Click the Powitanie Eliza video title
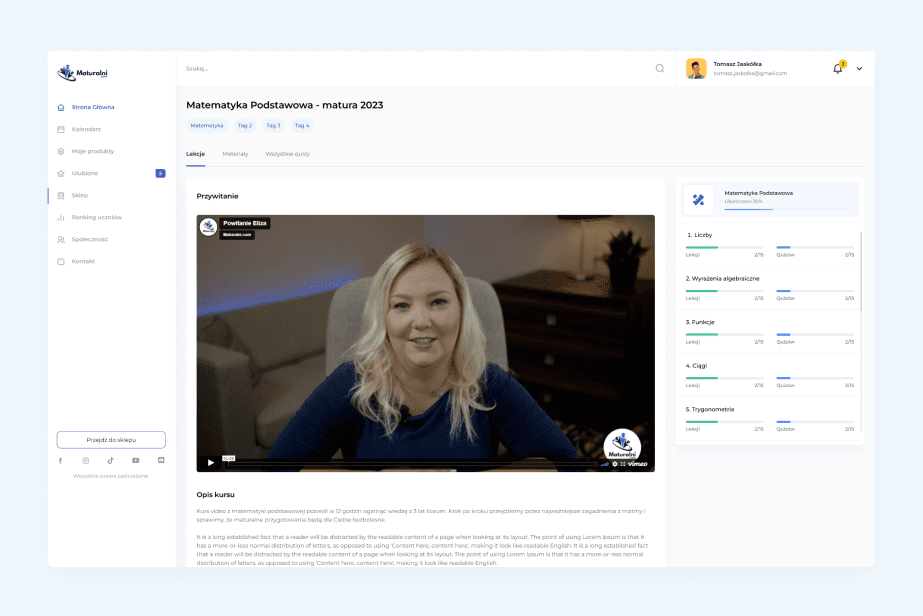This screenshot has width=923, height=616. point(245,223)
